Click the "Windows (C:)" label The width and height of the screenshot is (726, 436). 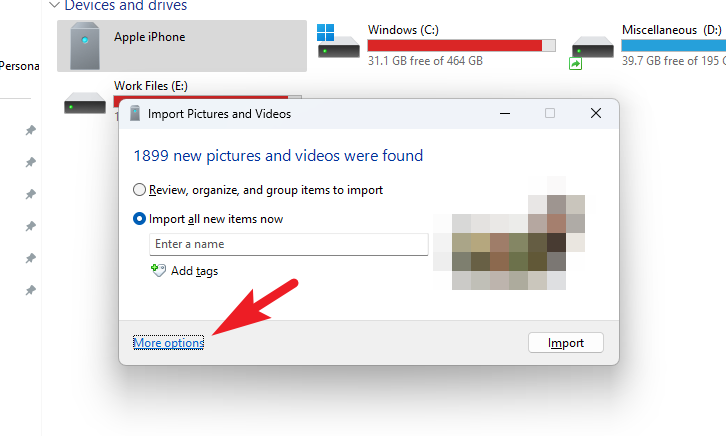tap(403, 30)
